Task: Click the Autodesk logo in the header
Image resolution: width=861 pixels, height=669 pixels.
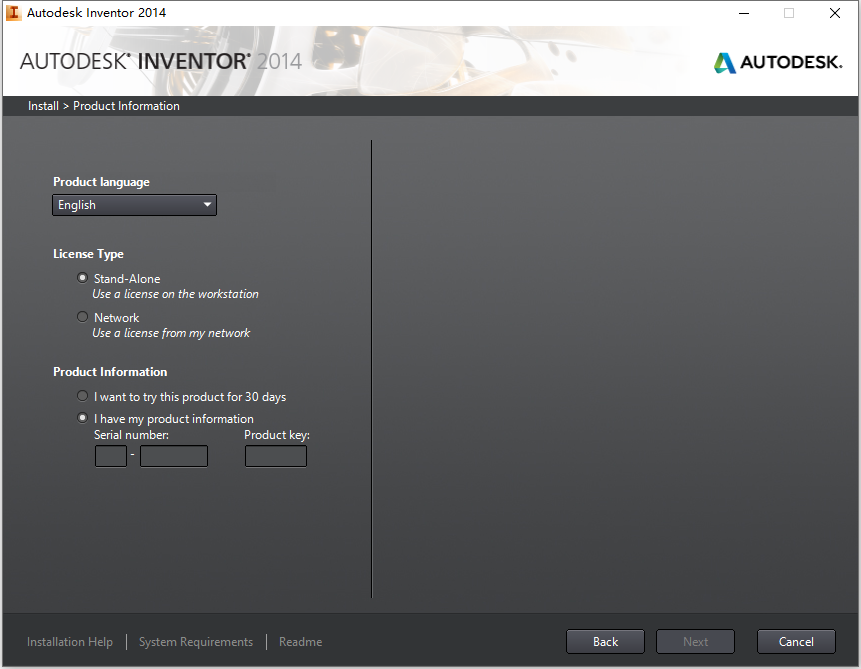Action: (x=778, y=63)
